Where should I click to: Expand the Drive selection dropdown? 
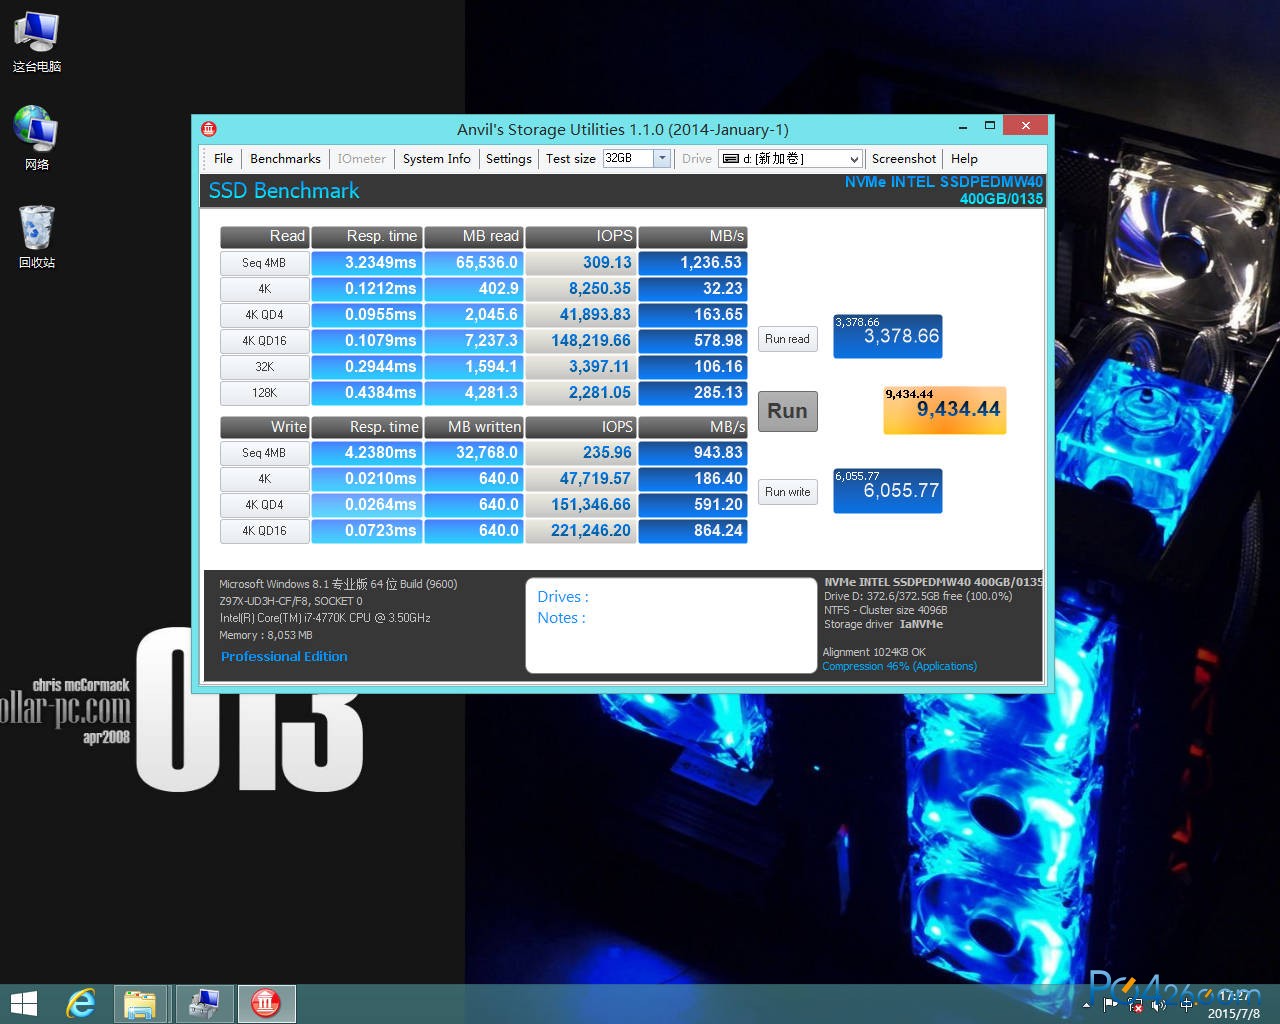coord(853,159)
